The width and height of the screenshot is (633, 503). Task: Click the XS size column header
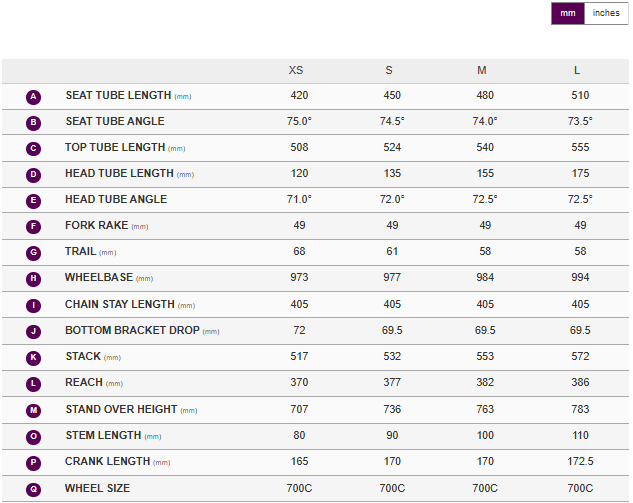coord(296,70)
